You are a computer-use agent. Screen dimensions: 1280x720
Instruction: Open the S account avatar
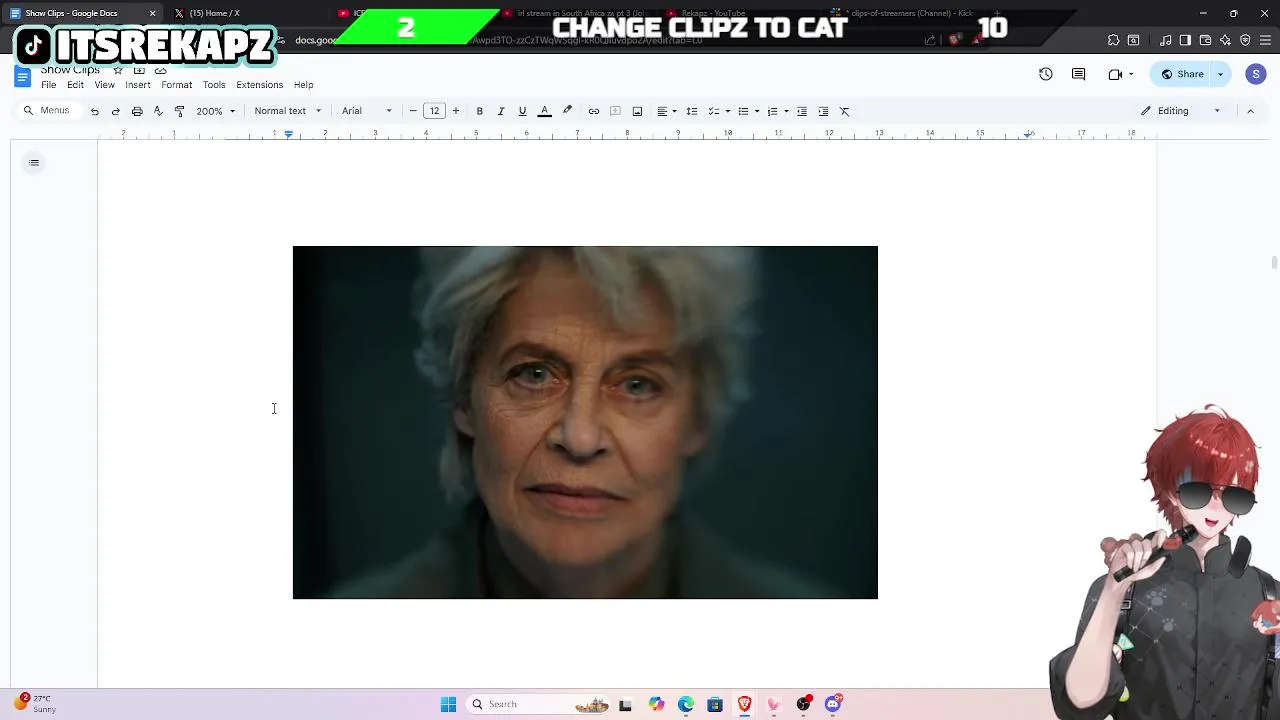[x=1256, y=74]
